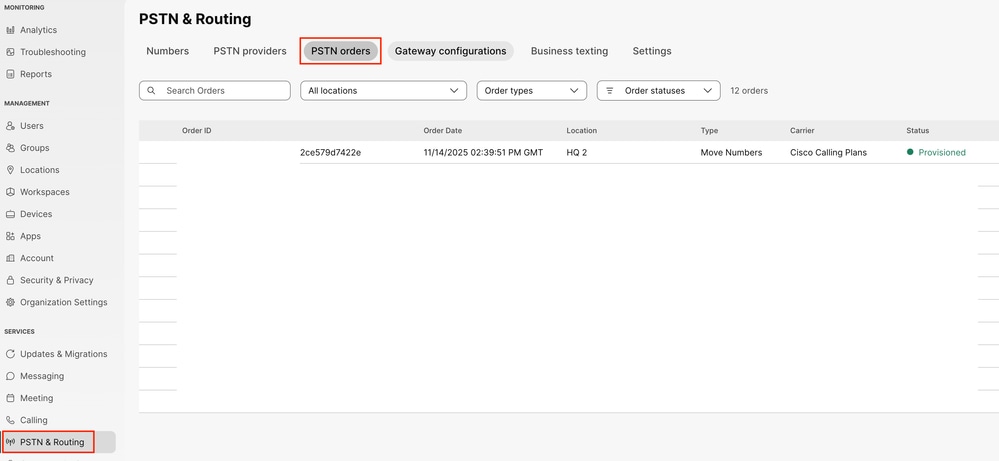Click the Groups people icon

[10, 148]
